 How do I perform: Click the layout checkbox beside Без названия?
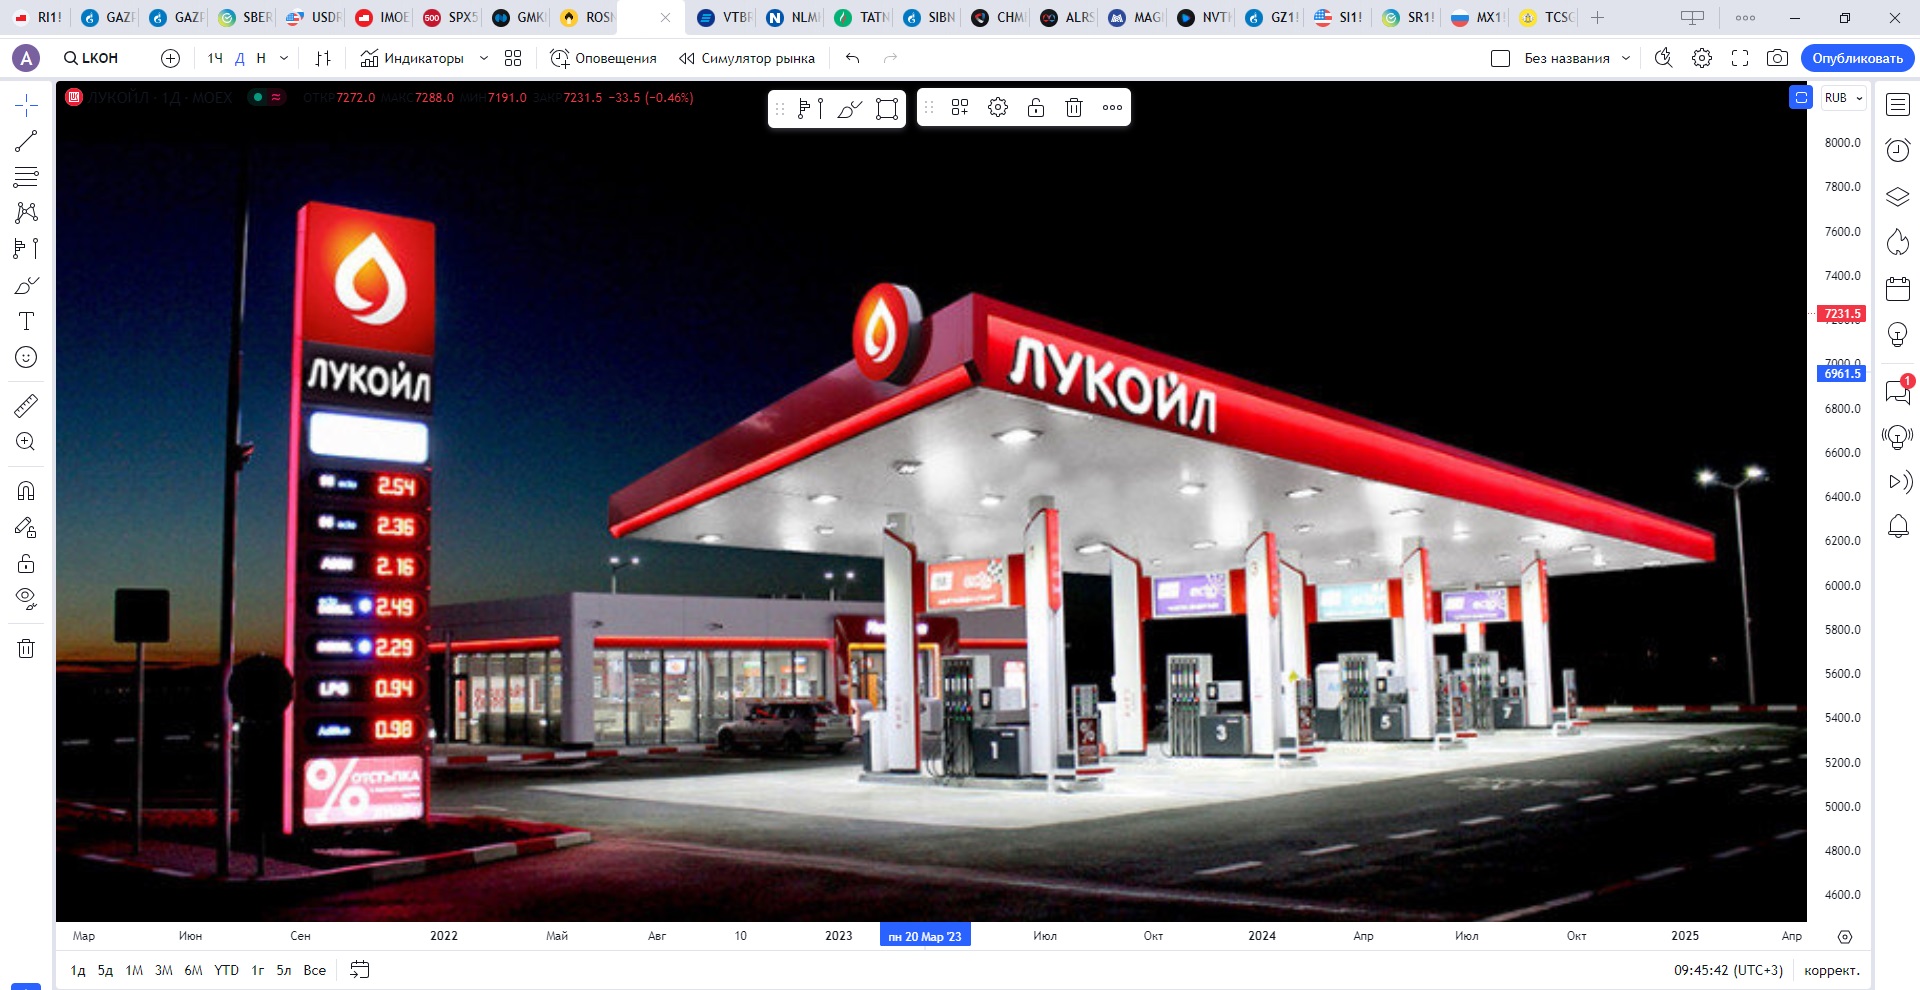[1500, 58]
